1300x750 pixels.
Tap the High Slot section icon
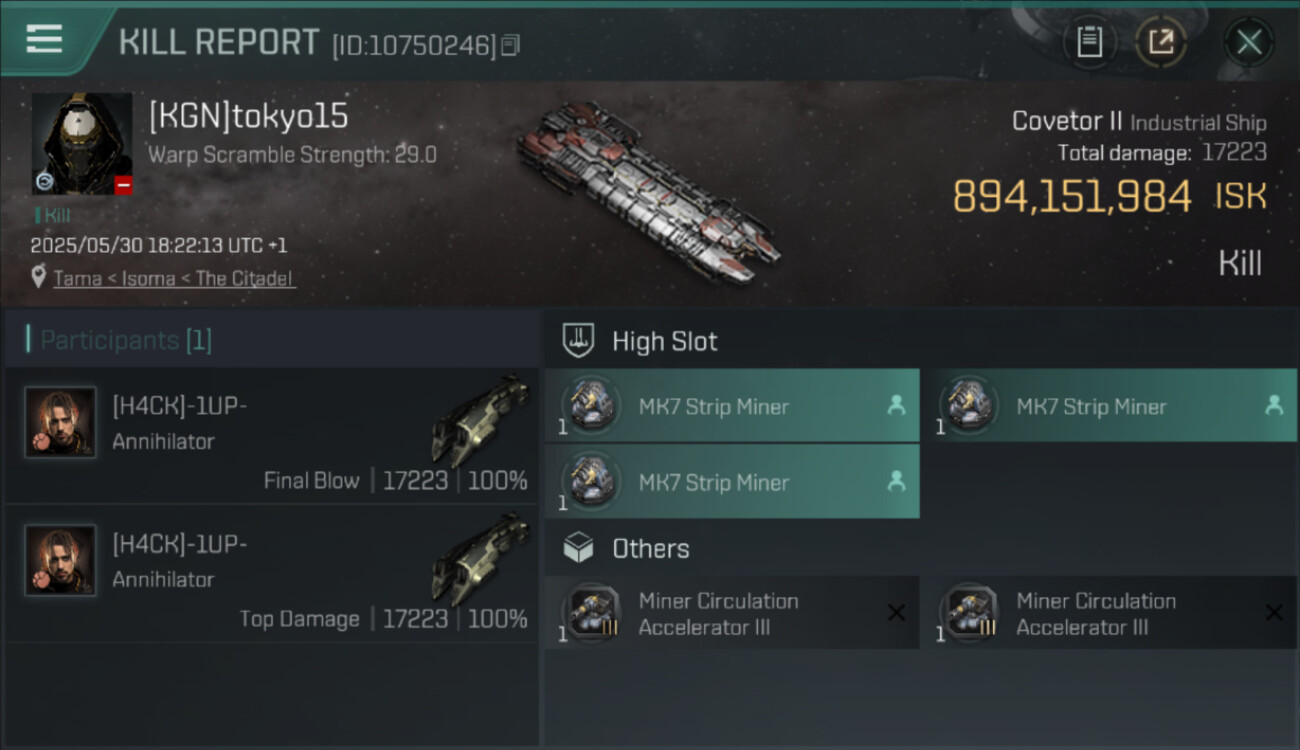[x=579, y=341]
